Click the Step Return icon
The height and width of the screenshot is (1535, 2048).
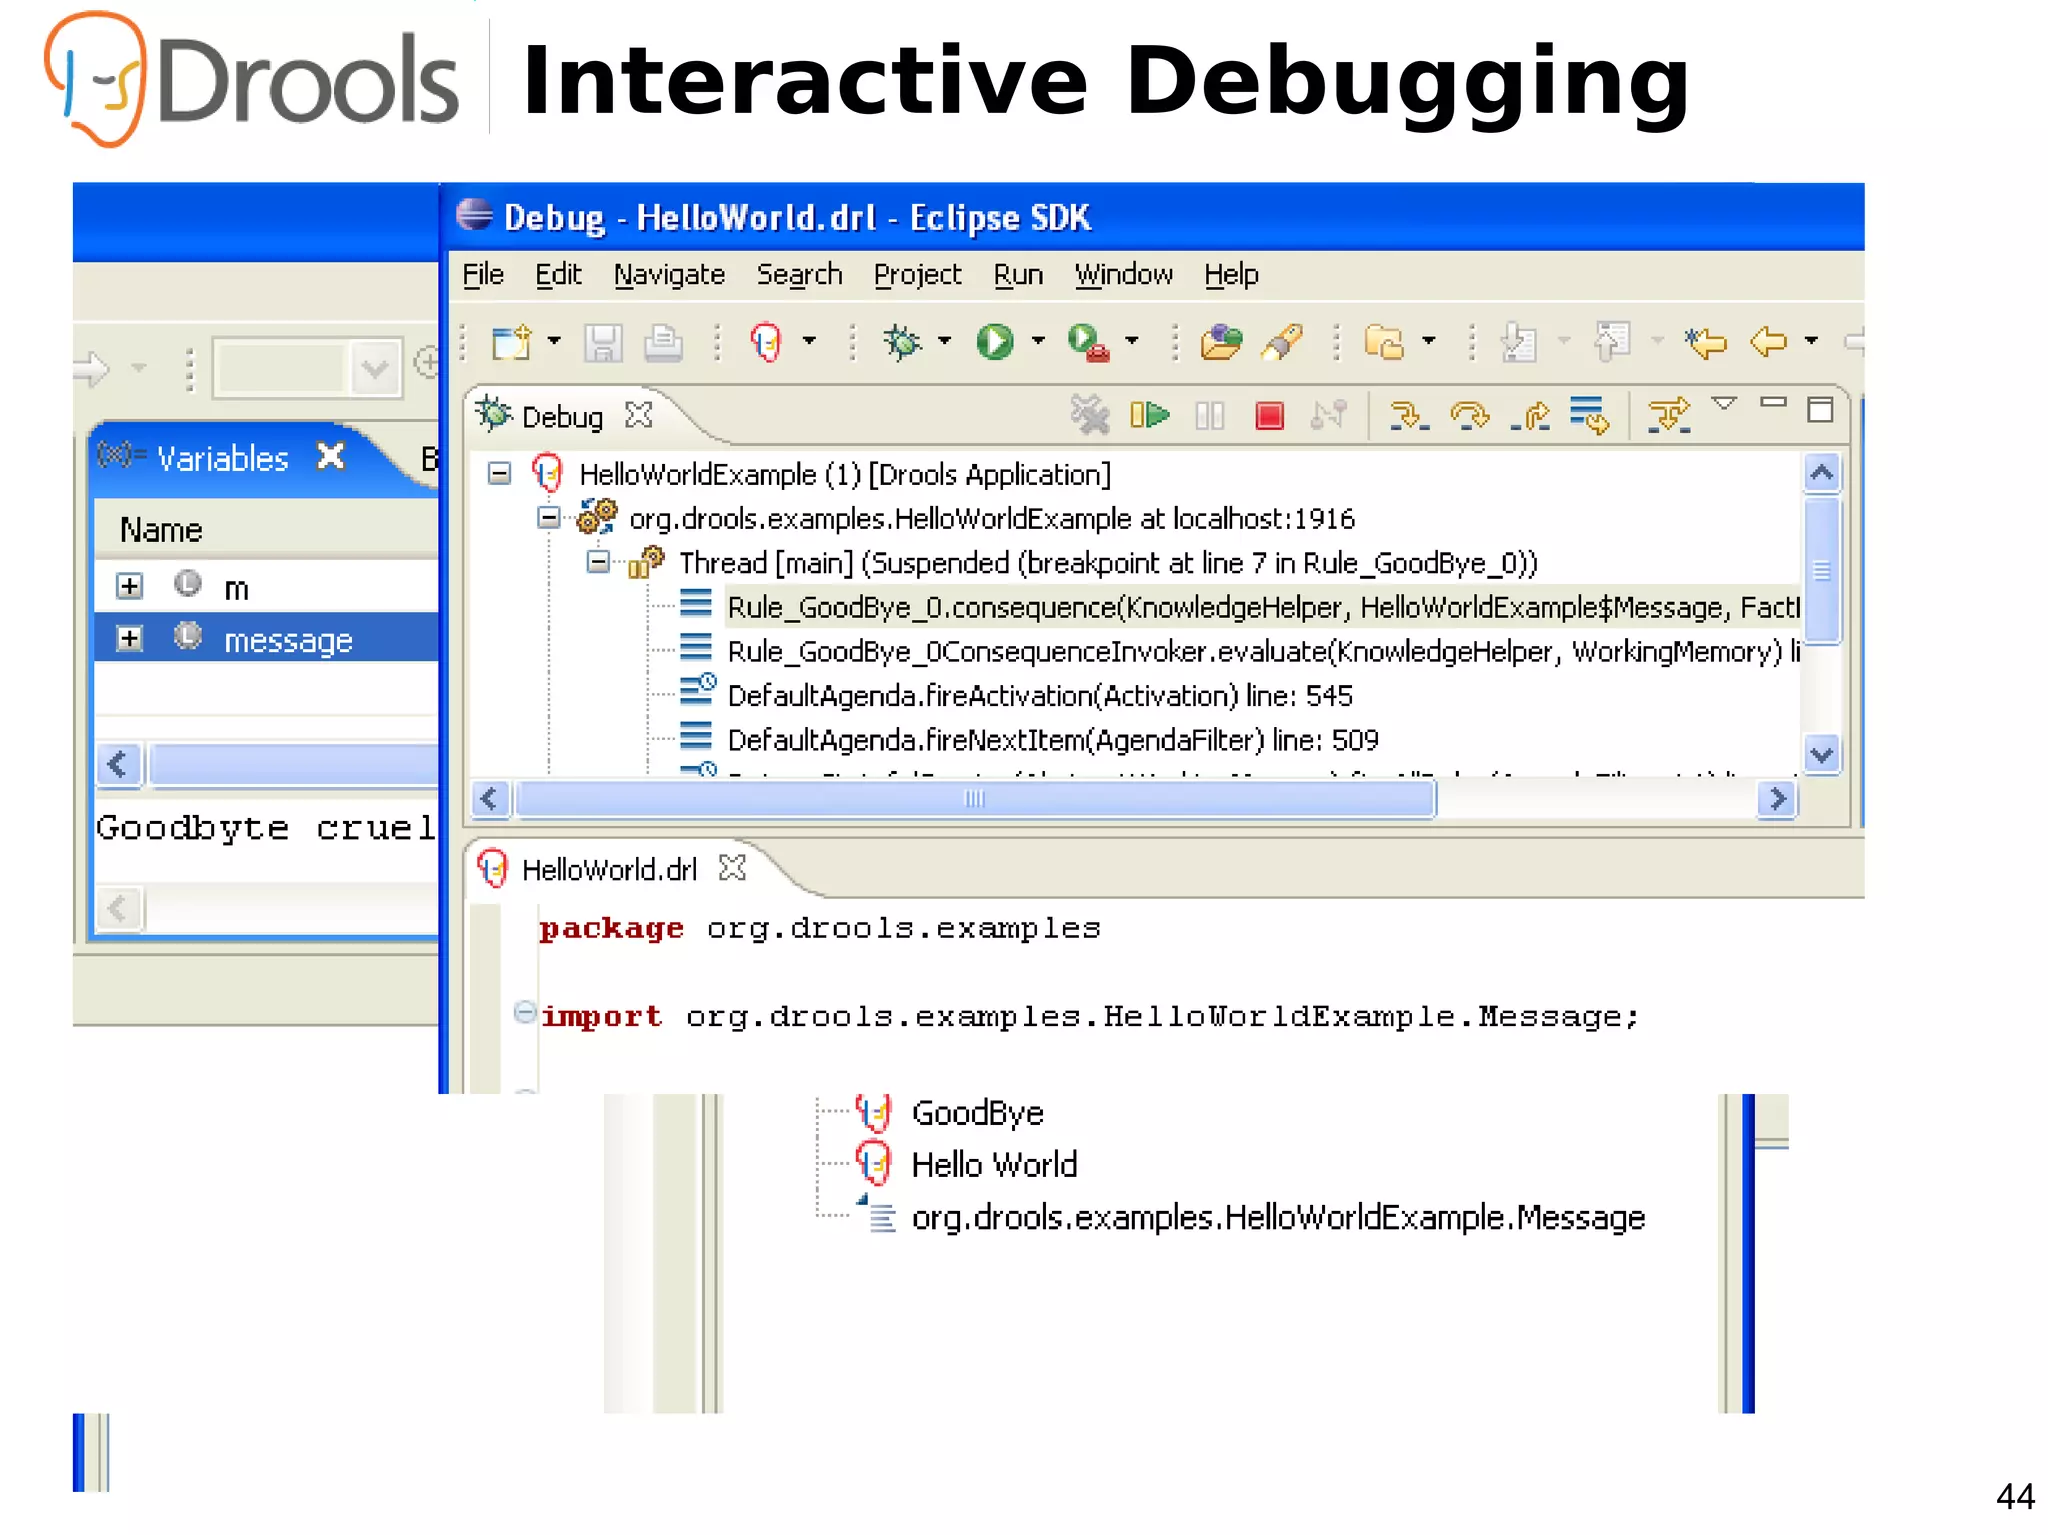pyautogui.click(x=1530, y=415)
